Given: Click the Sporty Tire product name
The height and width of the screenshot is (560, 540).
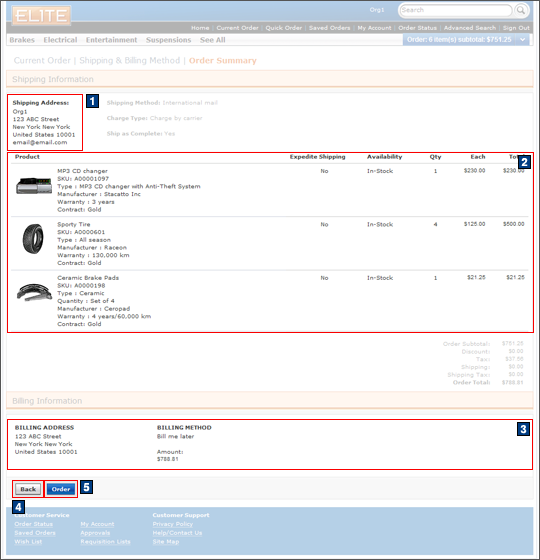Looking at the screenshot, I should tap(74, 224).
